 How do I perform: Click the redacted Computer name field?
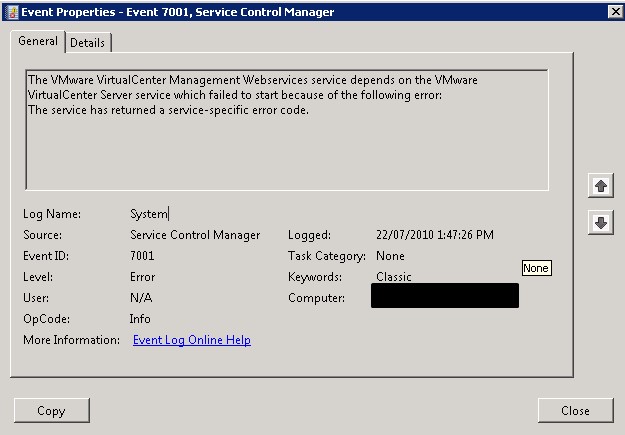444,296
